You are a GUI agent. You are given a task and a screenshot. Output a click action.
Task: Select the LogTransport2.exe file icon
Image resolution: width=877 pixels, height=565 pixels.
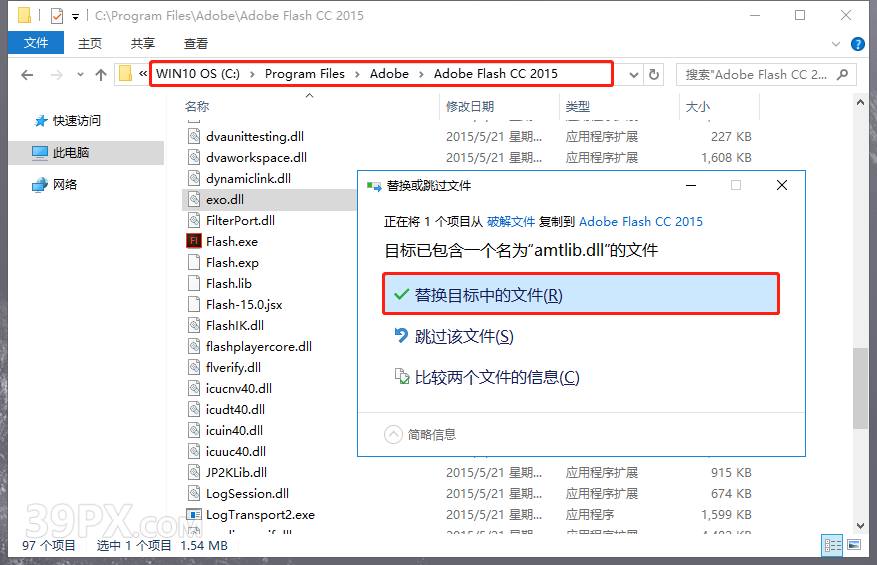coord(194,514)
